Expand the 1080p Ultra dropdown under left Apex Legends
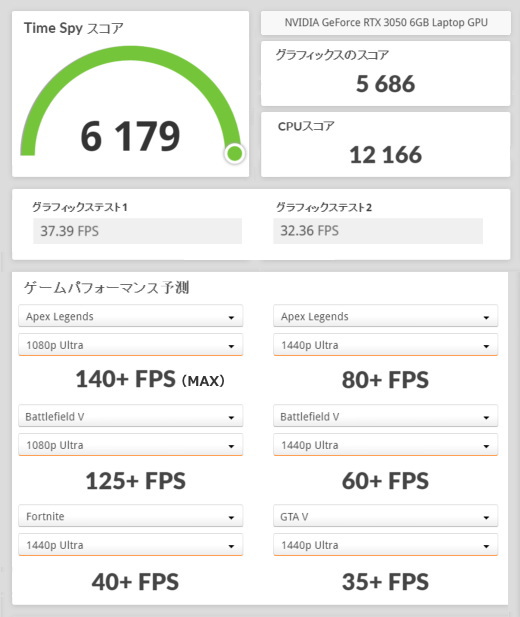The width and height of the screenshot is (520, 617). pyautogui.click(x=131, y=345)
